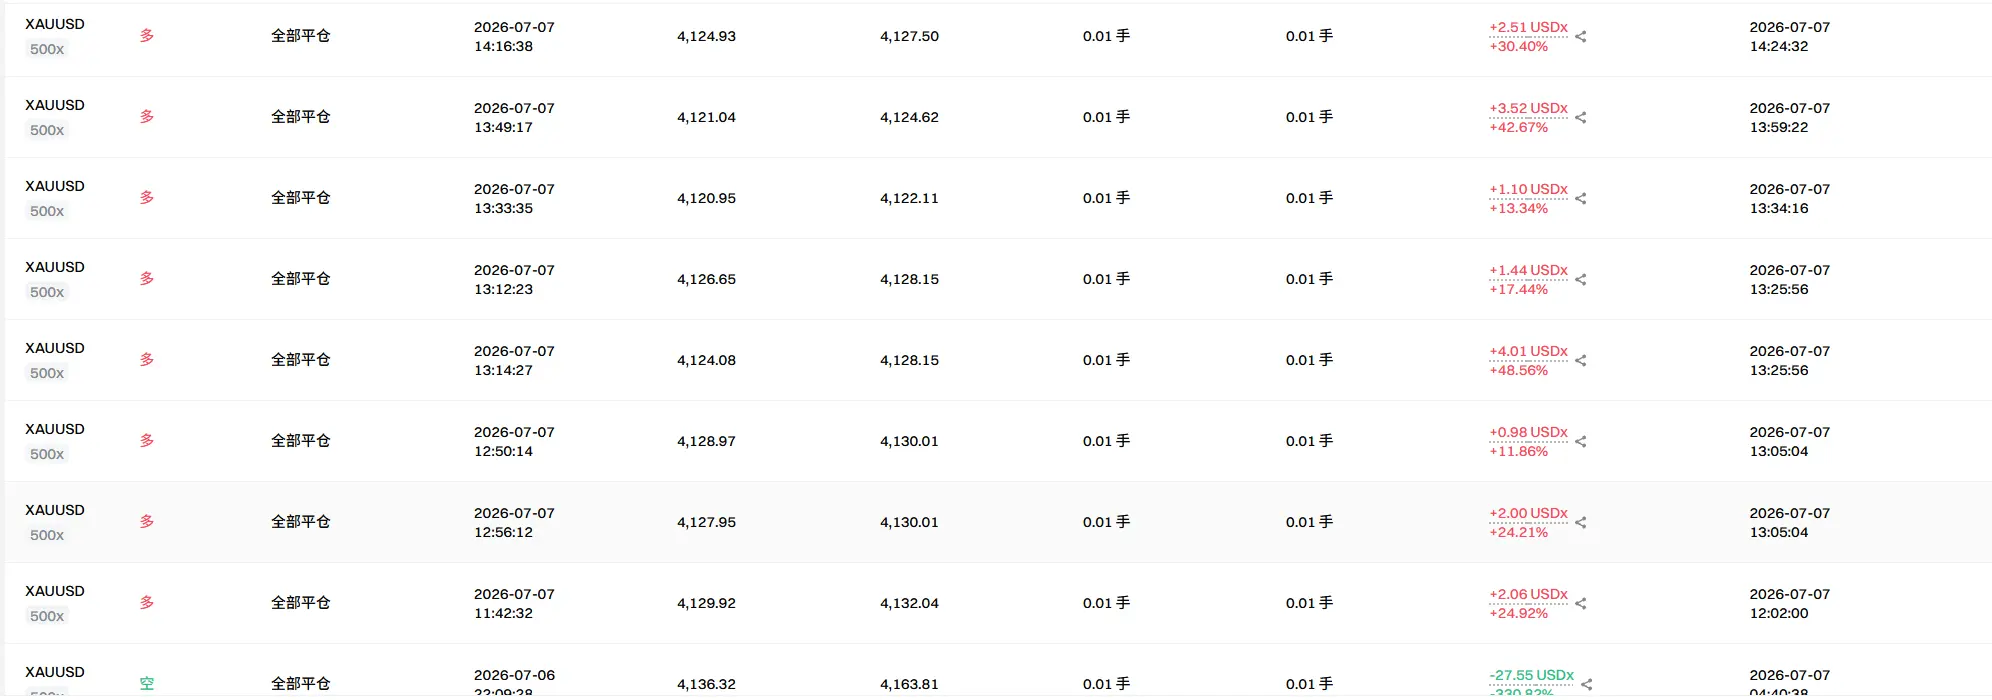Share the +2.06 USDx profit trade
Viewport: 1992px width, 700px height.
point(1581,604)
